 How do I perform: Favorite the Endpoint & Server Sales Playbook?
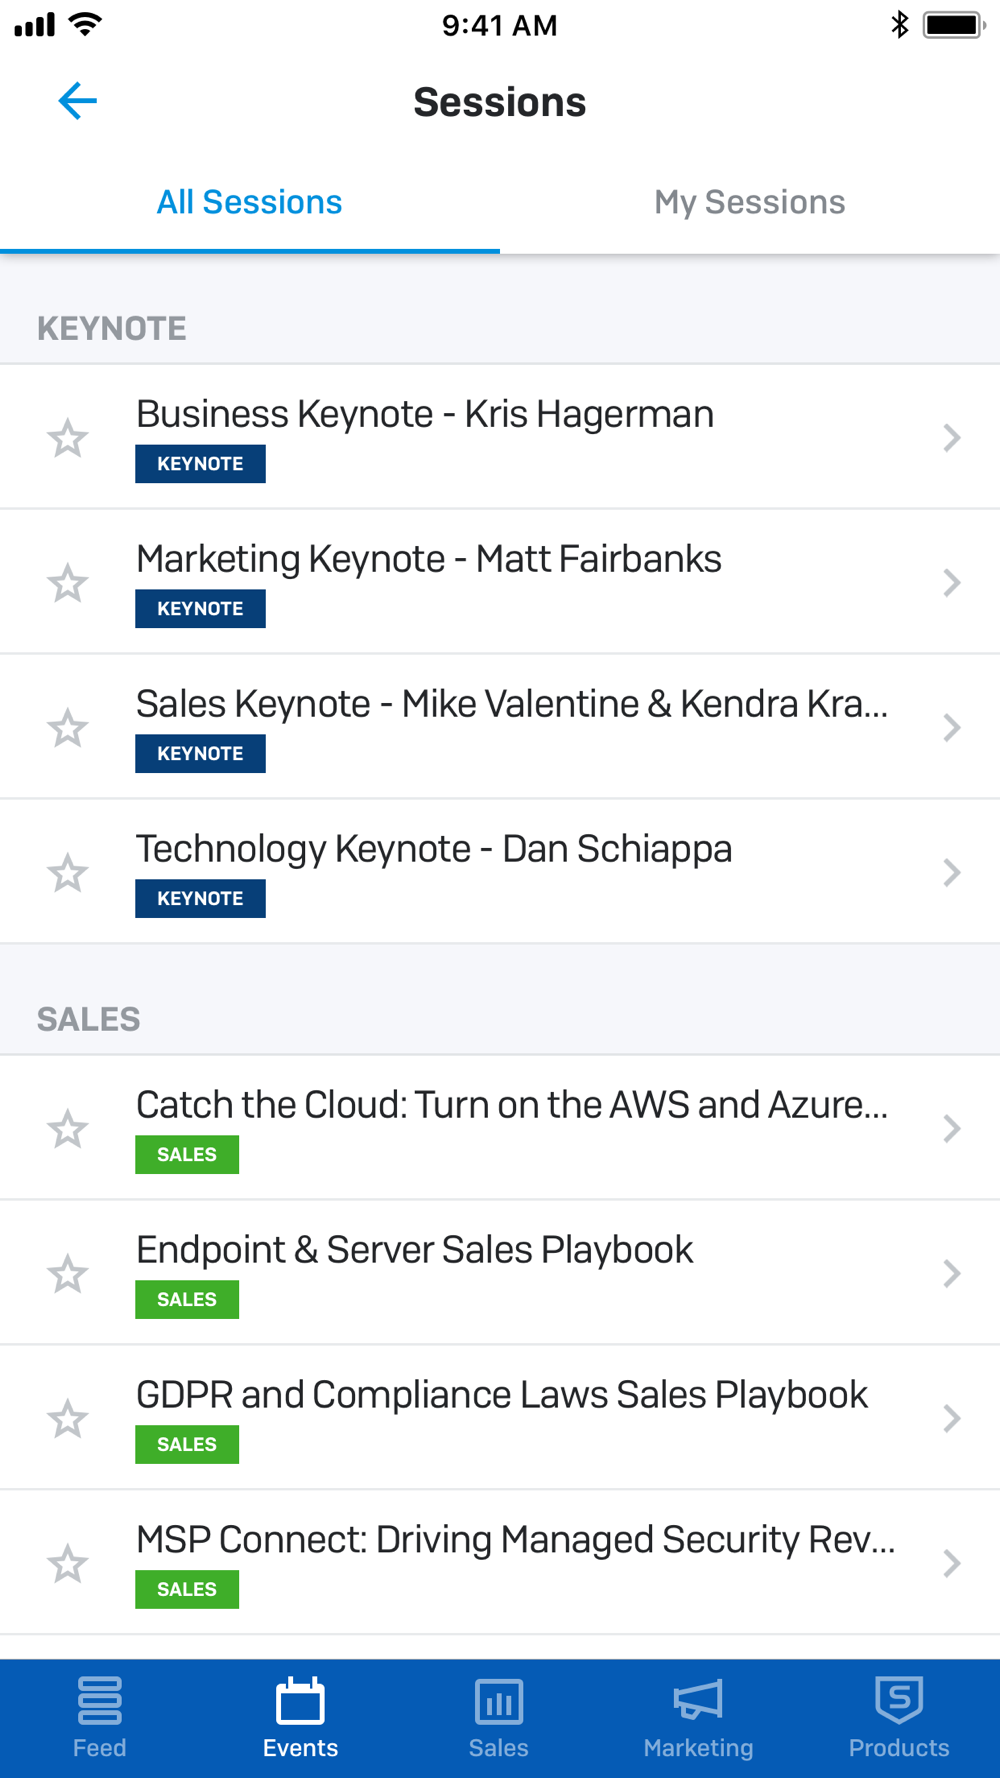point(68,1274)
